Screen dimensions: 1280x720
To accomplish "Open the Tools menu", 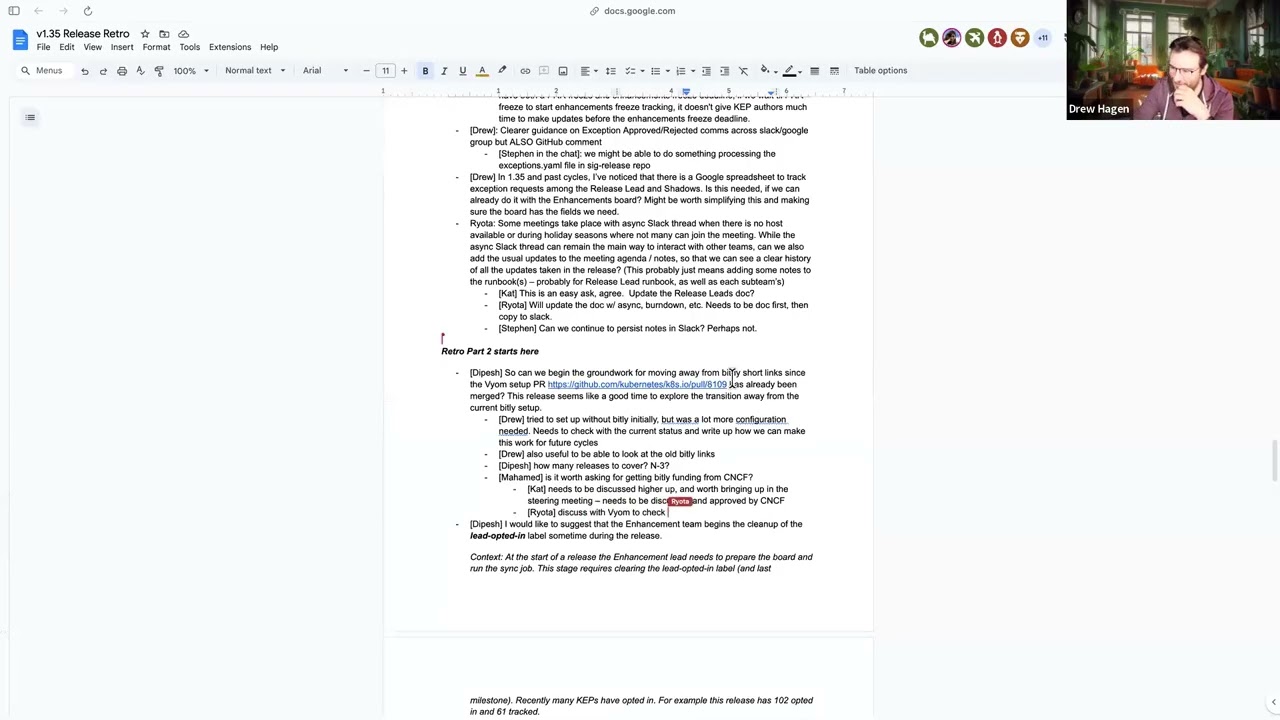I will [189, 47].
